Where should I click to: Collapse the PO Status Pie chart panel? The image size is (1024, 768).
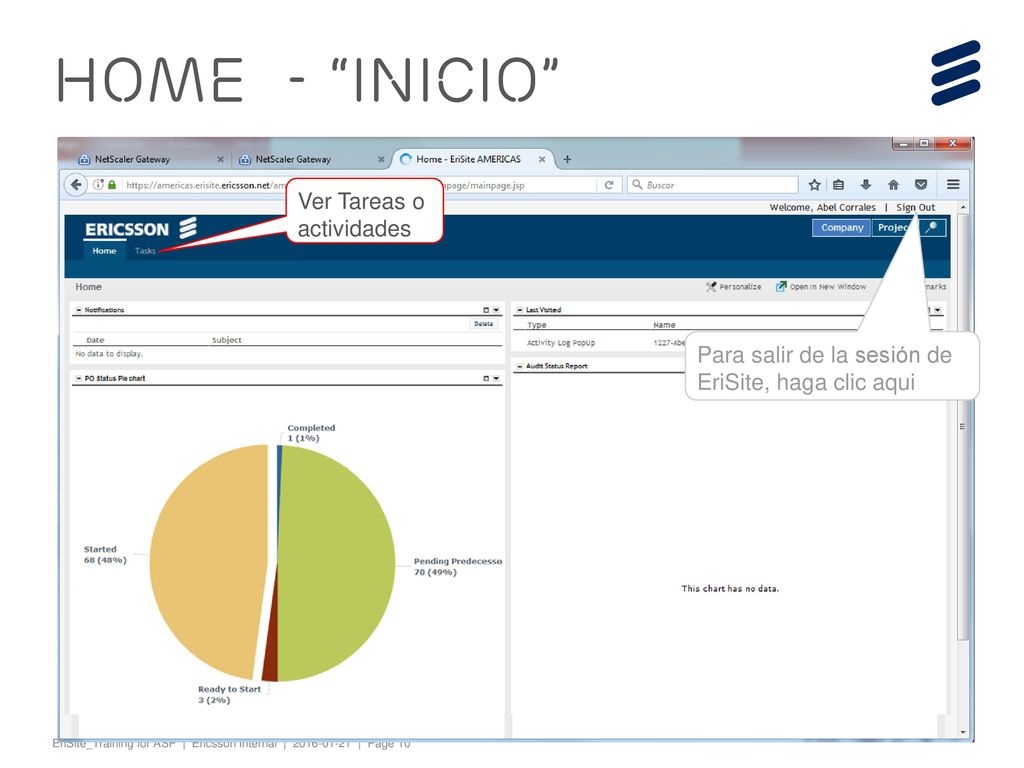(x=79, y=379)
